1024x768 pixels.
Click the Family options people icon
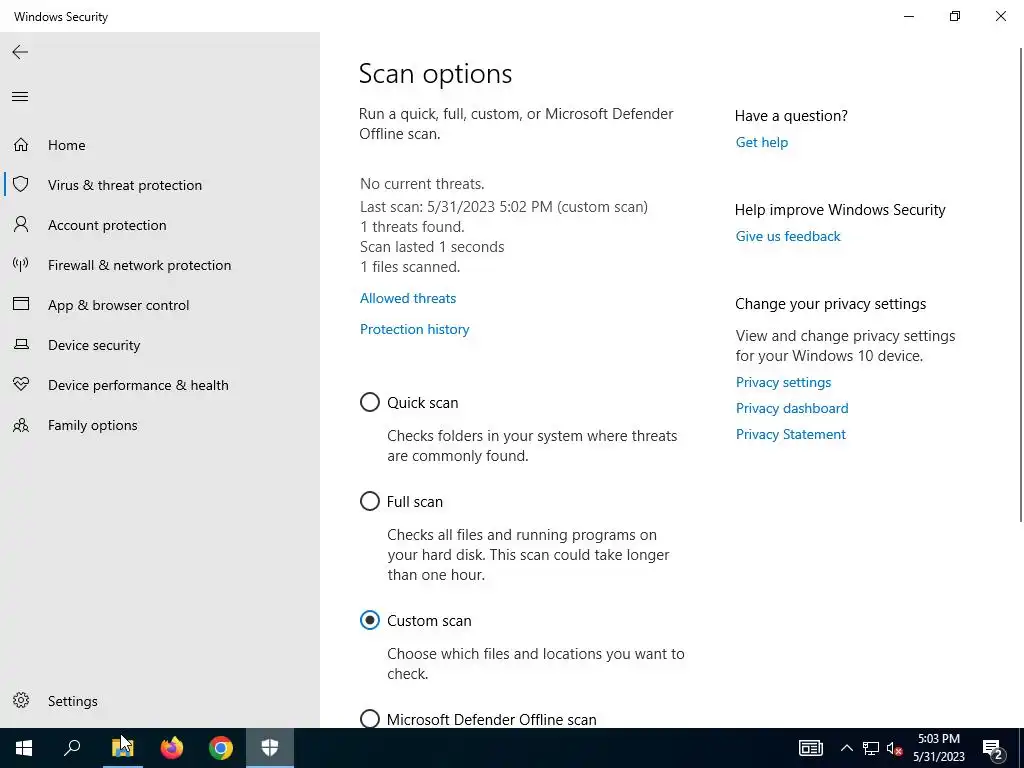pos(21,425)
